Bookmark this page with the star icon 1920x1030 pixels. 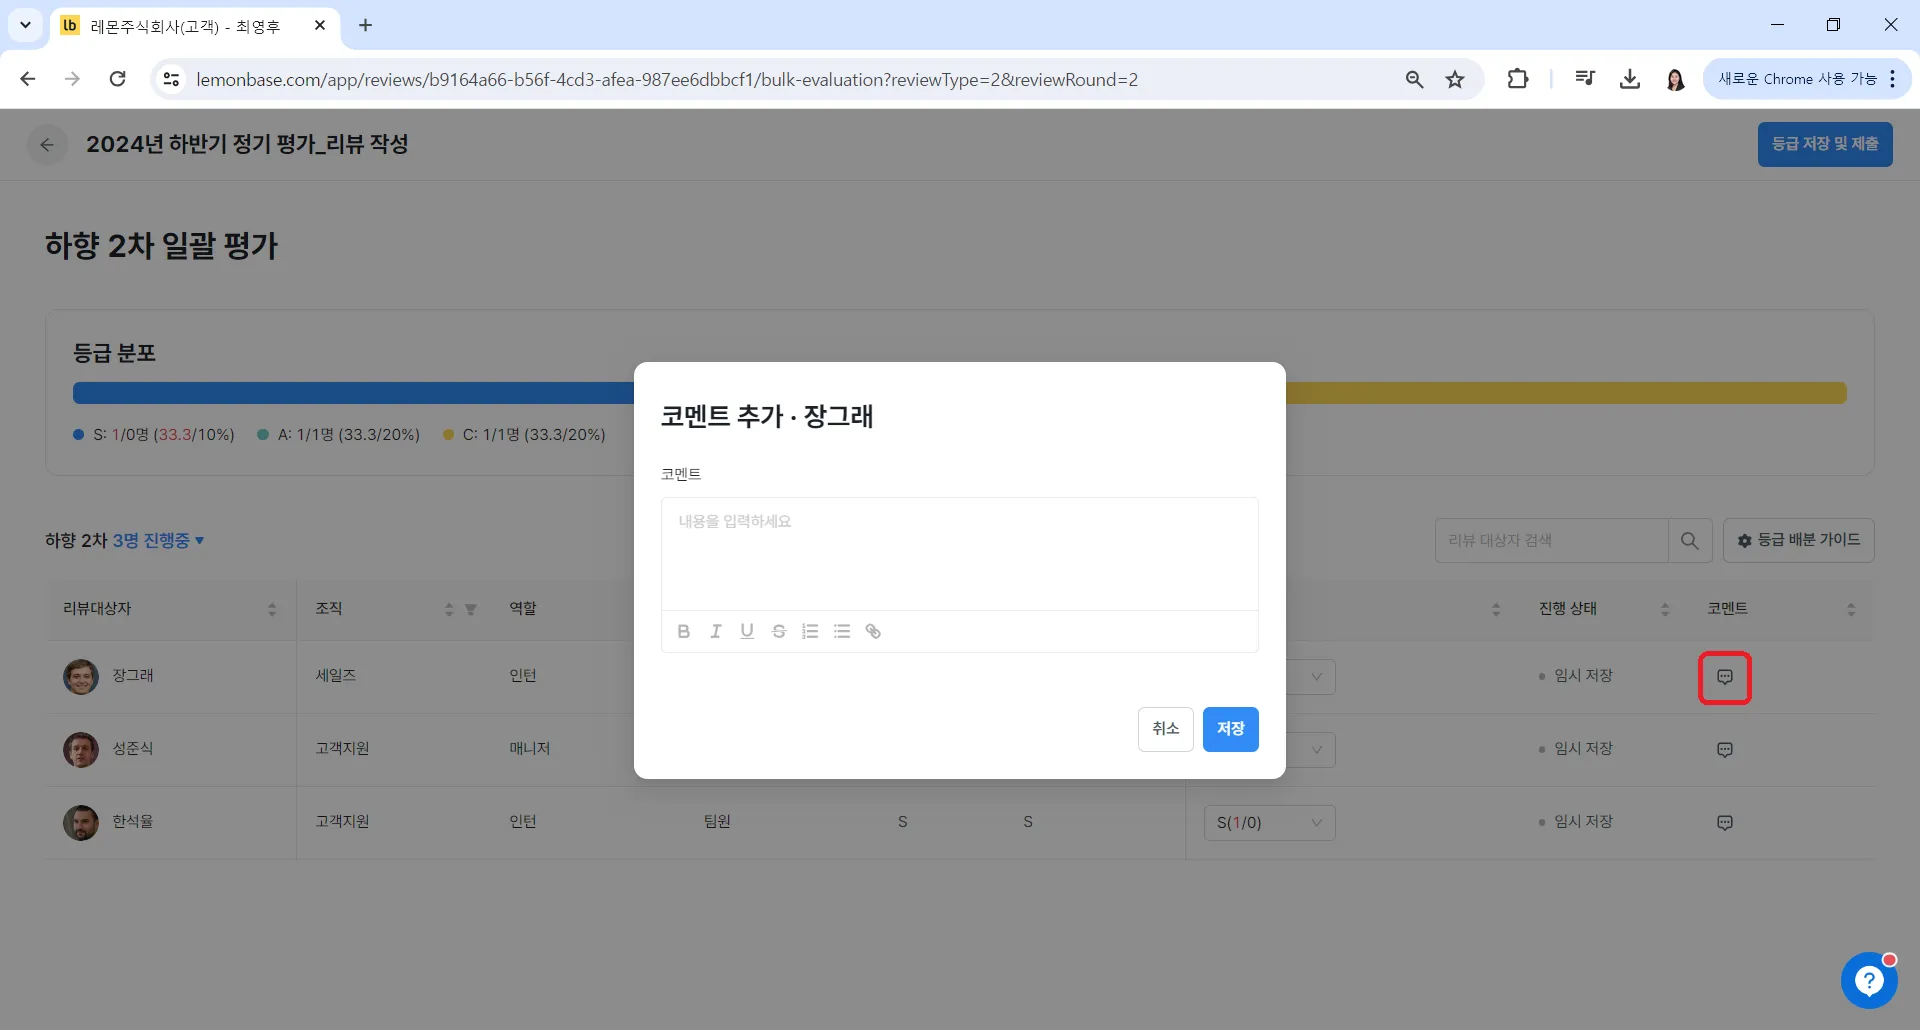point(1455,79)
